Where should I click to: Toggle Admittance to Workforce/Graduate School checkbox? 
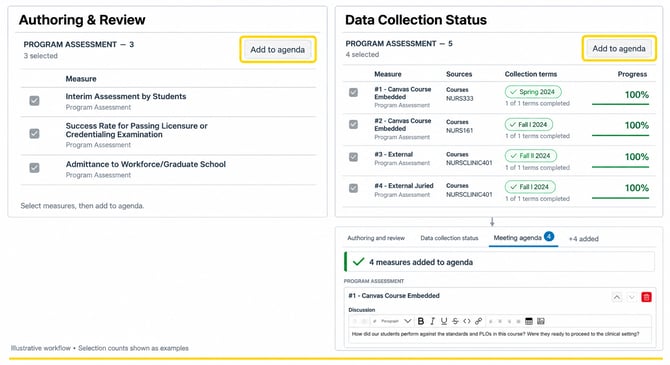35,168
